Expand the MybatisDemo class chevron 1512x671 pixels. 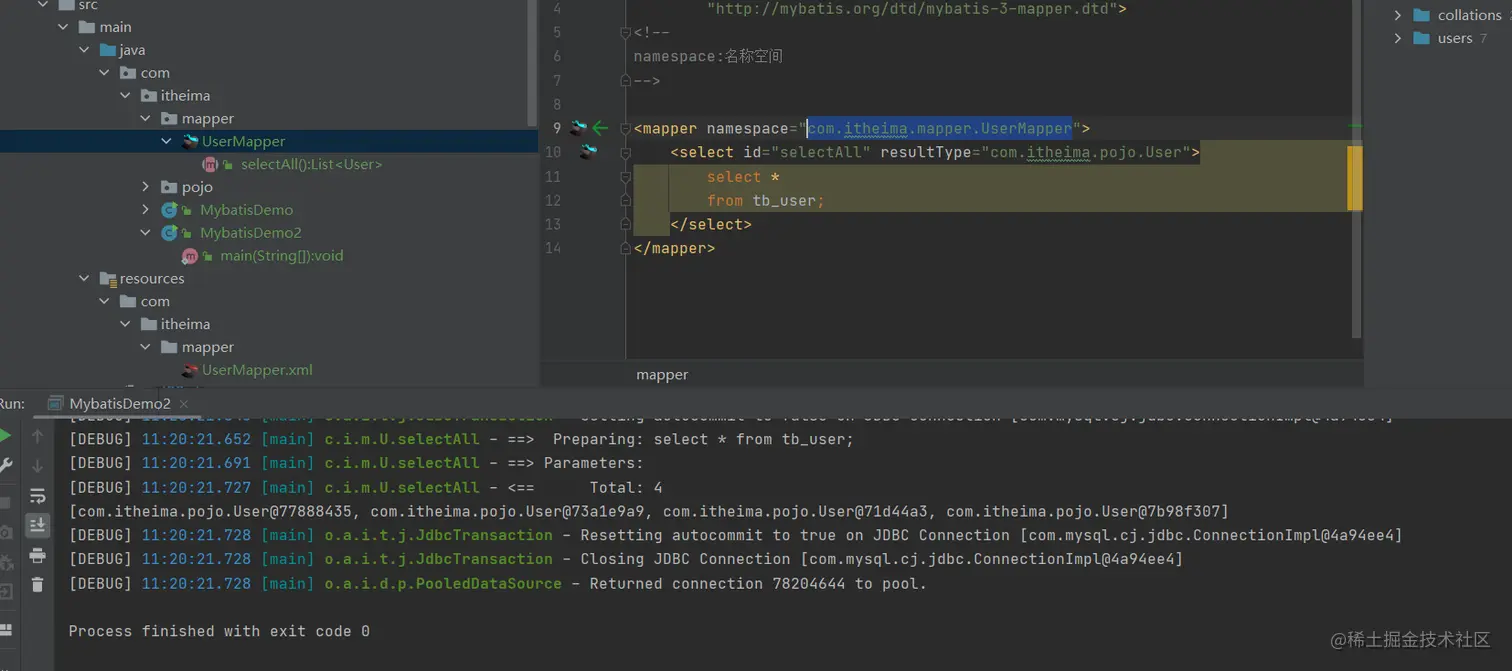tap(146, 210)
